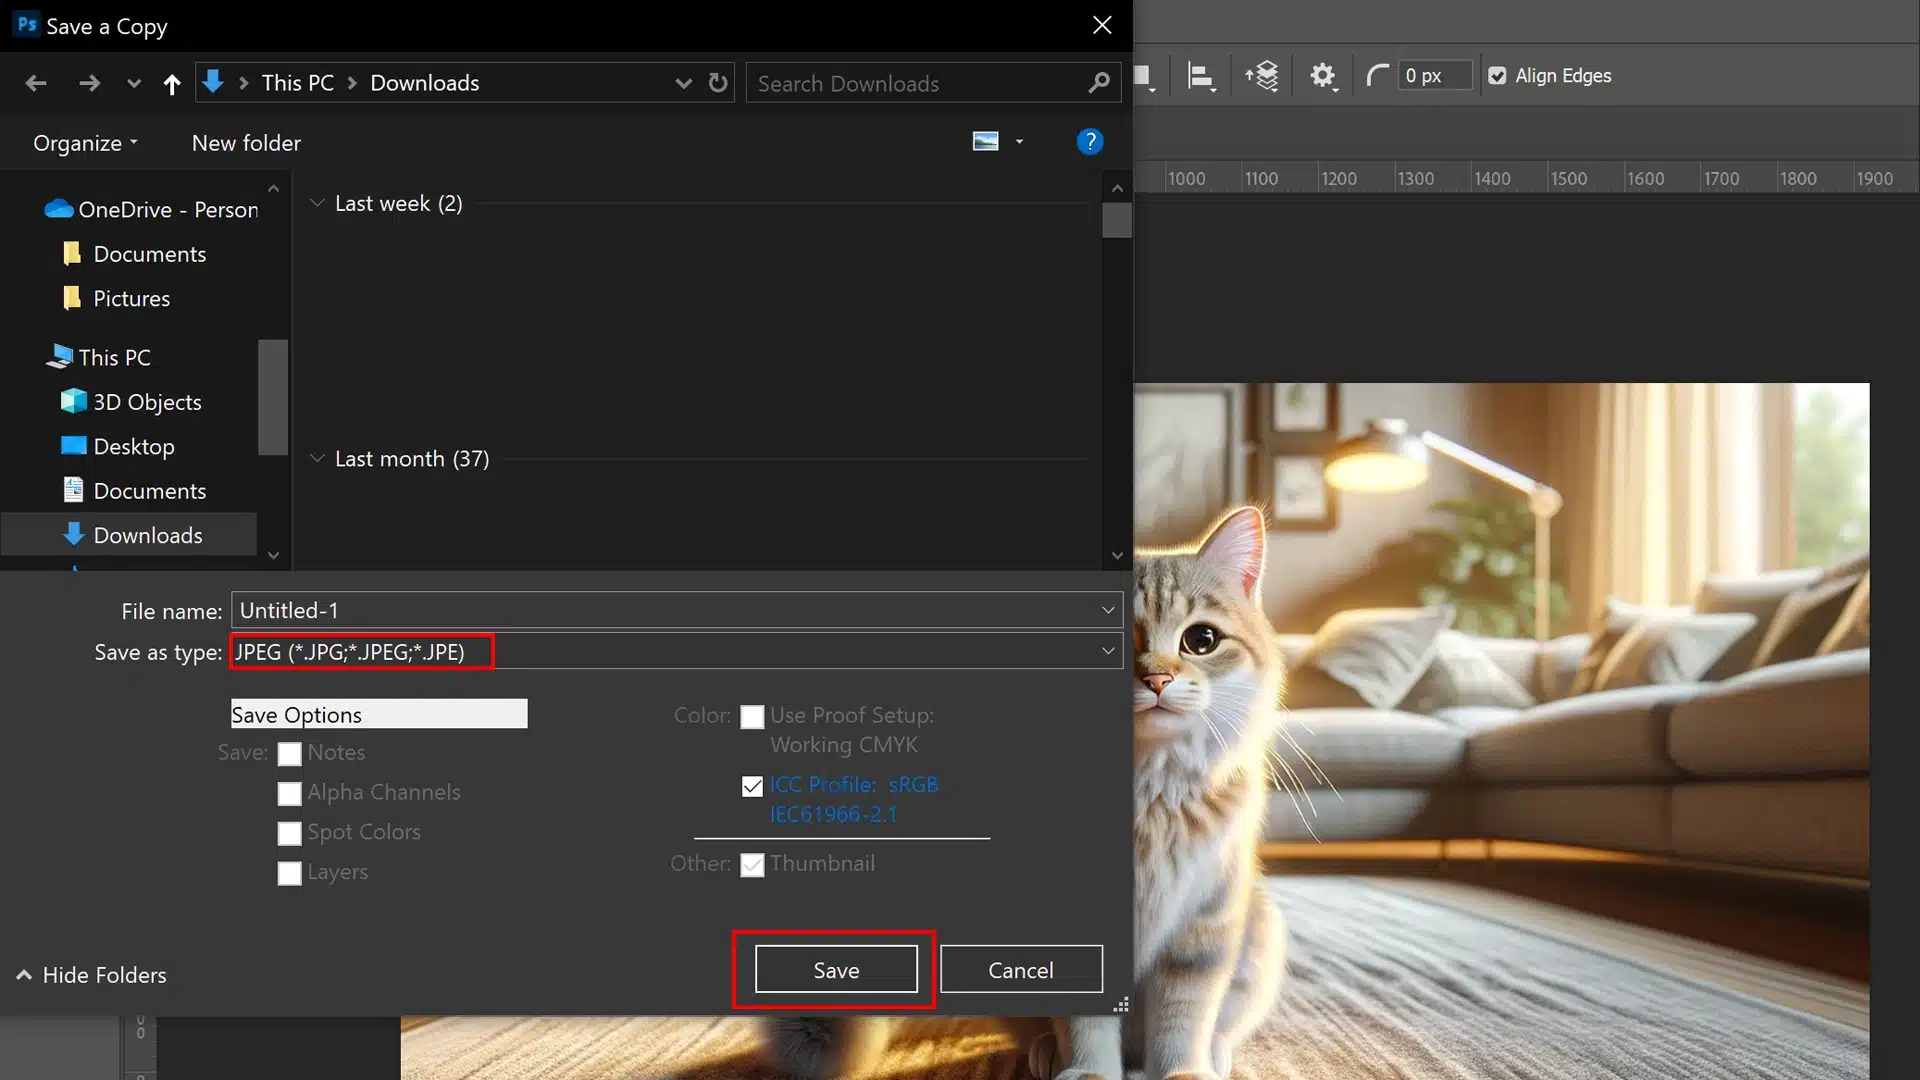This screenshot has height=1080, width=1920.
Task: Click the file list scroll-down arrow
Action: 1117,556
